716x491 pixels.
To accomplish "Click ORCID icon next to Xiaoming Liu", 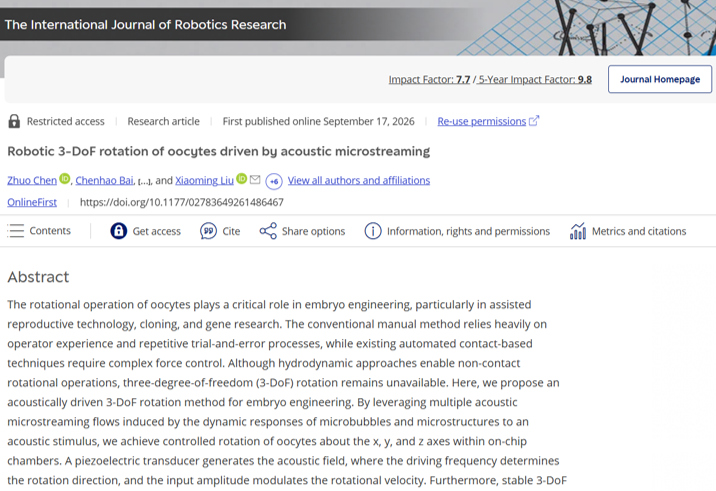I will 242,179.
